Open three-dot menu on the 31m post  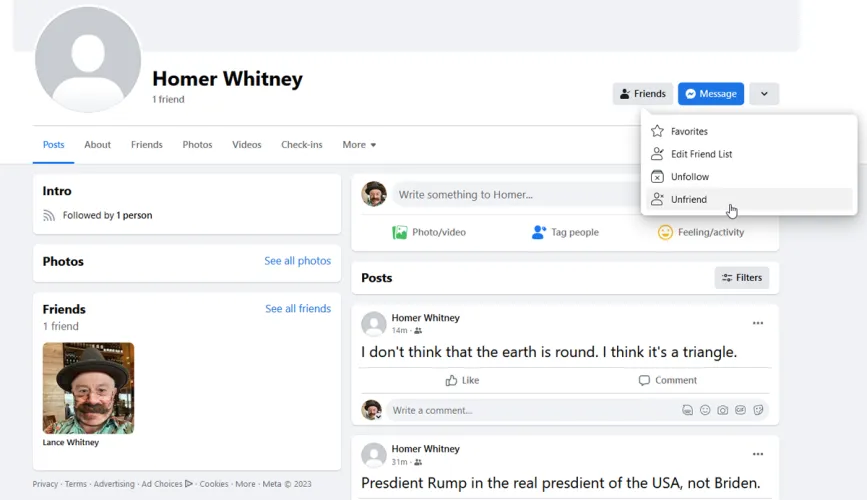(x=758, y=454)
